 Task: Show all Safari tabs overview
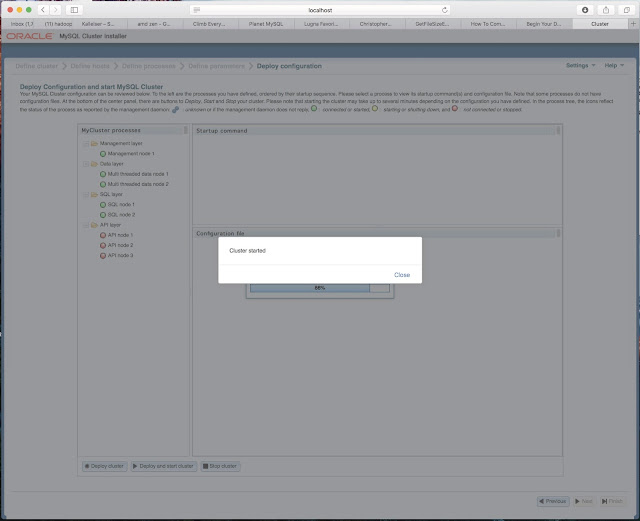pyautogui.click(x=627, y=10)
